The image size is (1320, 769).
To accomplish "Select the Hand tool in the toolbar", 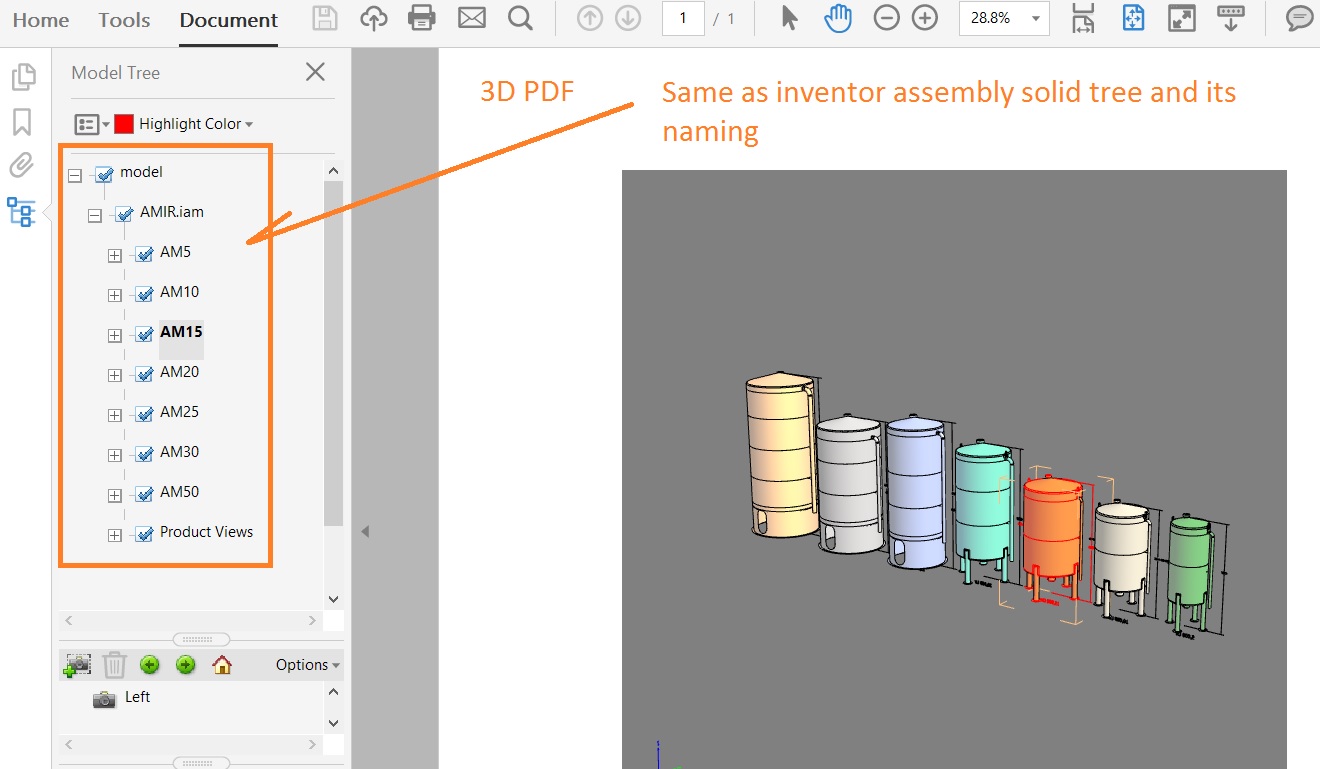I will (x=838, y=17).
